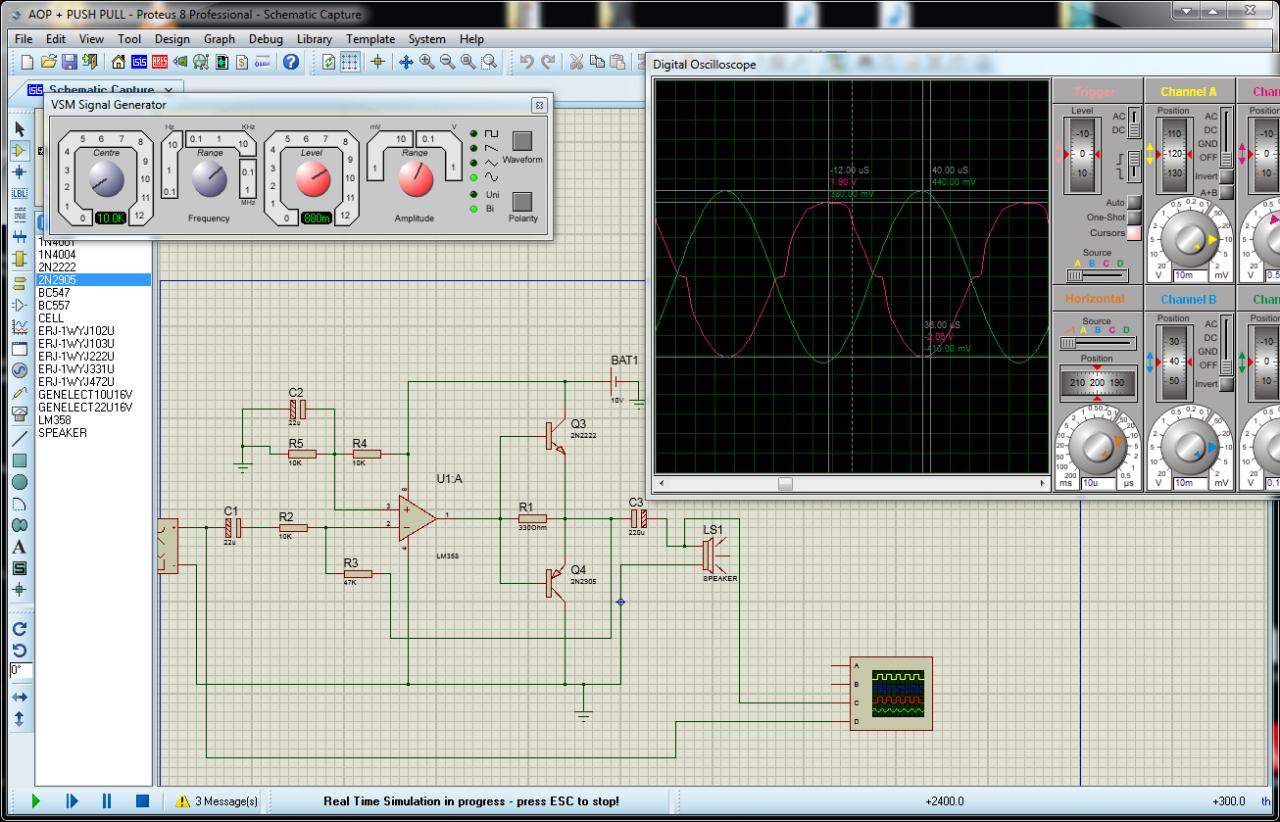Toggle the grid display icon

[x=350, y=62]
